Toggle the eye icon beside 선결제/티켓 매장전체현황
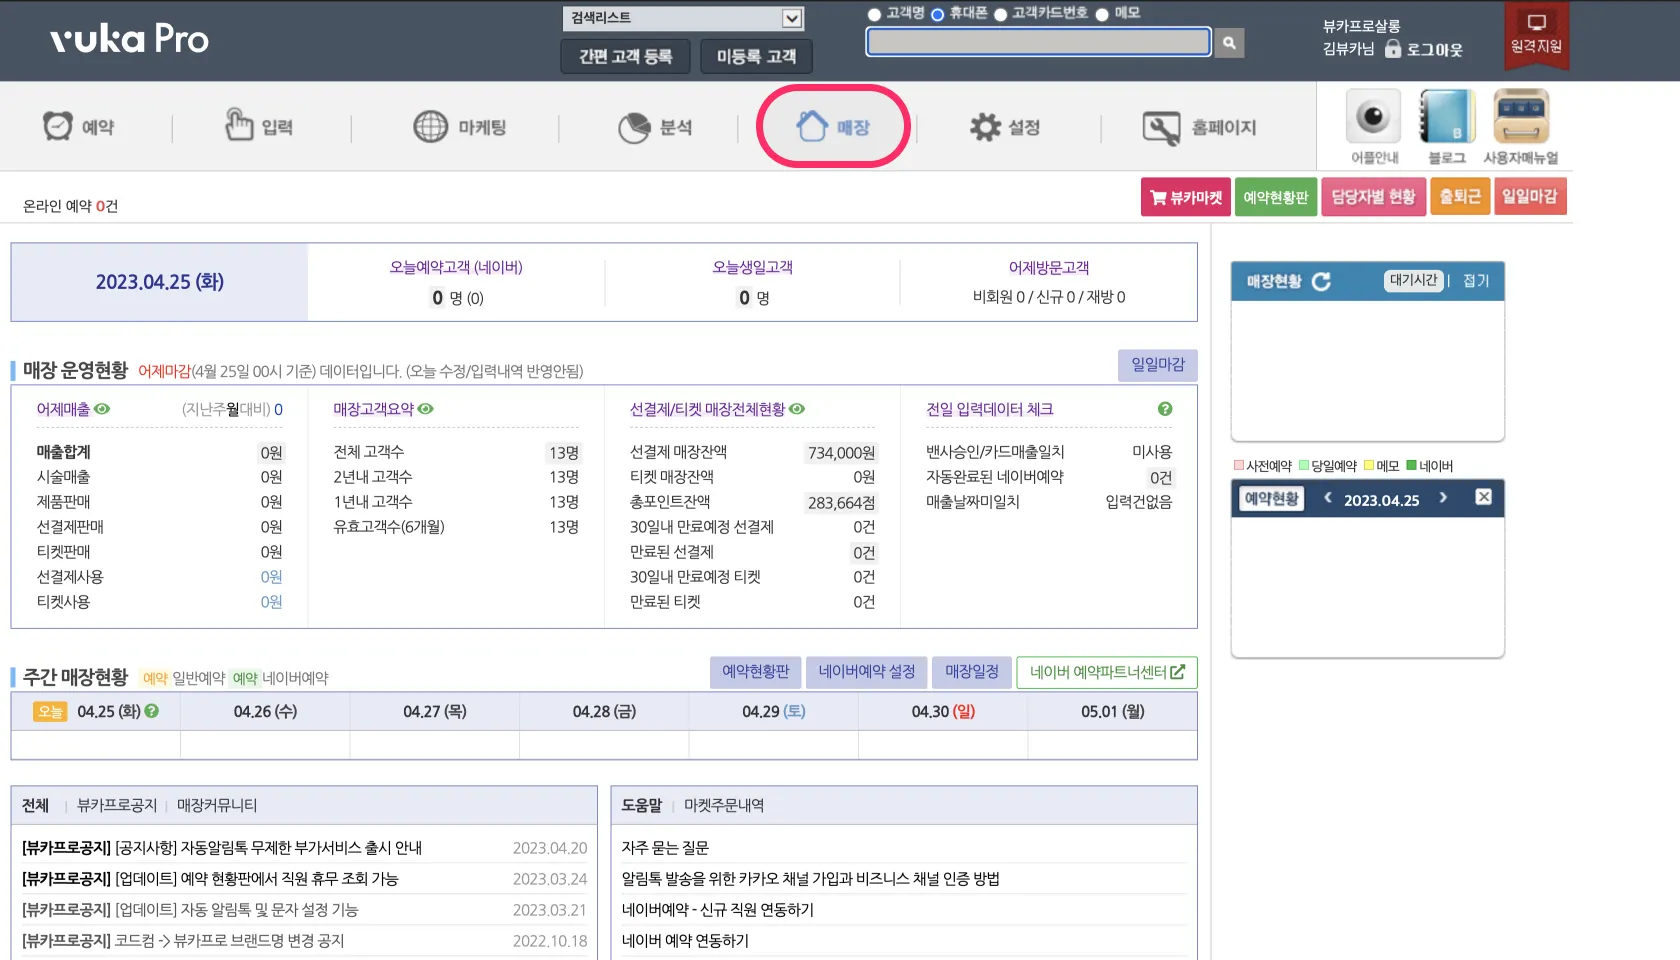Viewport: 1680px width, 960px height. pos(797,409)
